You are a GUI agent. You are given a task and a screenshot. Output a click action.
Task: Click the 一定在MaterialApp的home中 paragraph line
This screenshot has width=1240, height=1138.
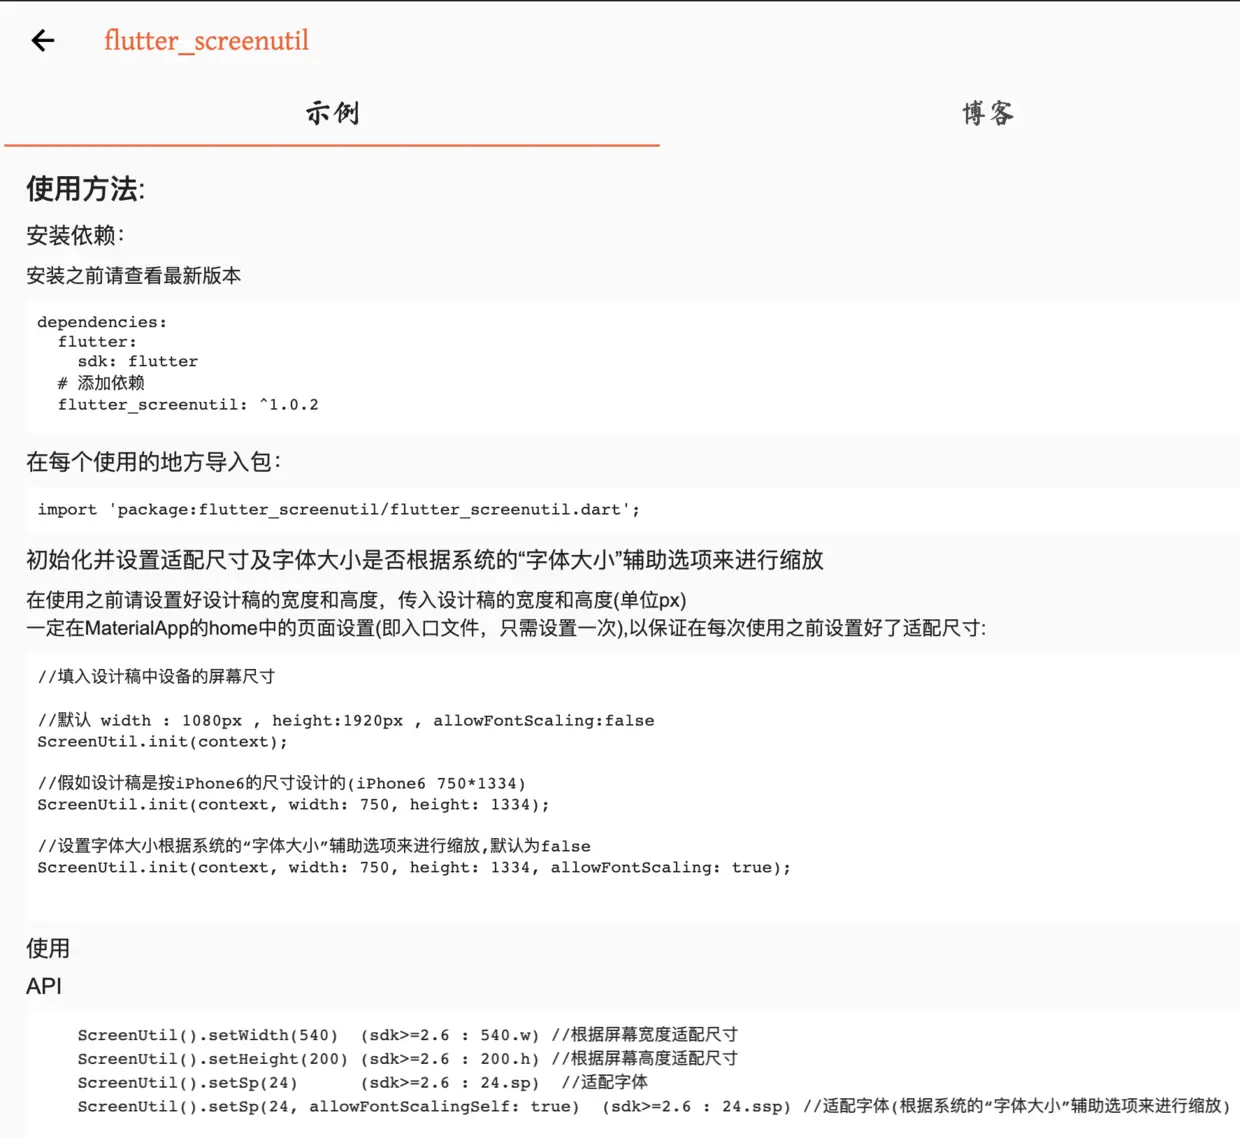coord(506,628)
